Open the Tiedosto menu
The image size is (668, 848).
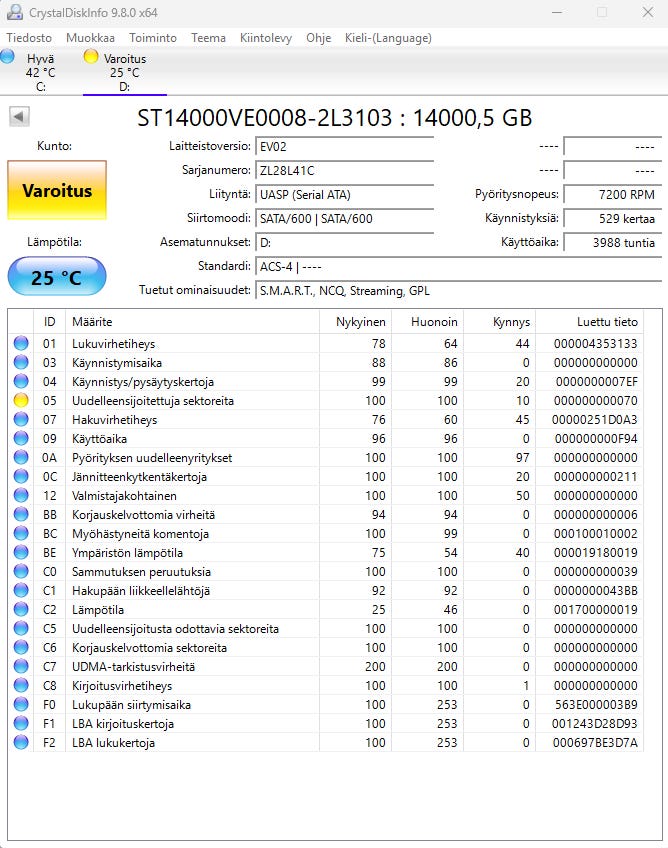coord(29,38)
